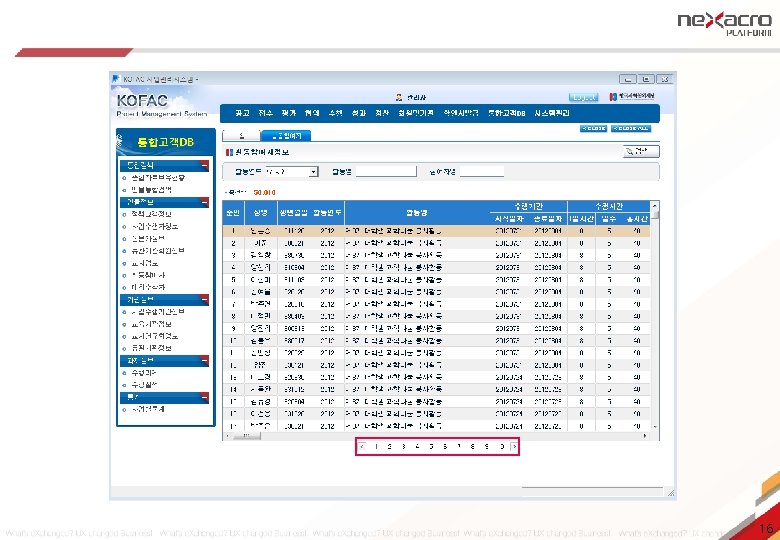Click the window title bar app icon
The height and width of the screenshot is (540, 780).
point(116,79)
